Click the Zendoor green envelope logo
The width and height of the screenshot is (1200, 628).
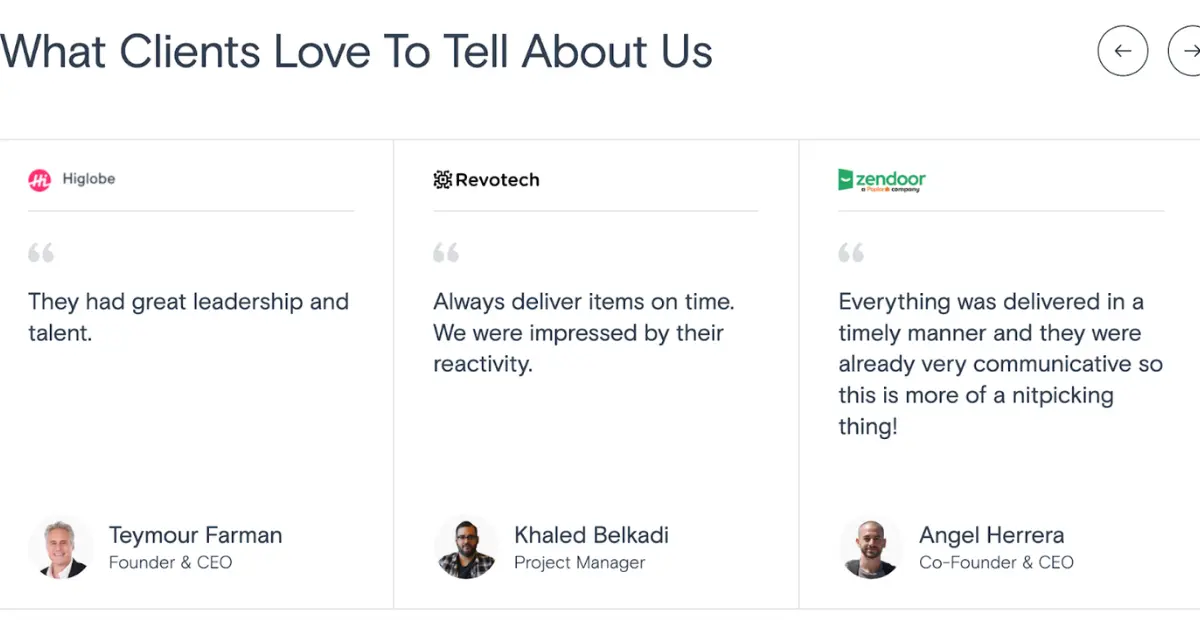pos(845,177)
